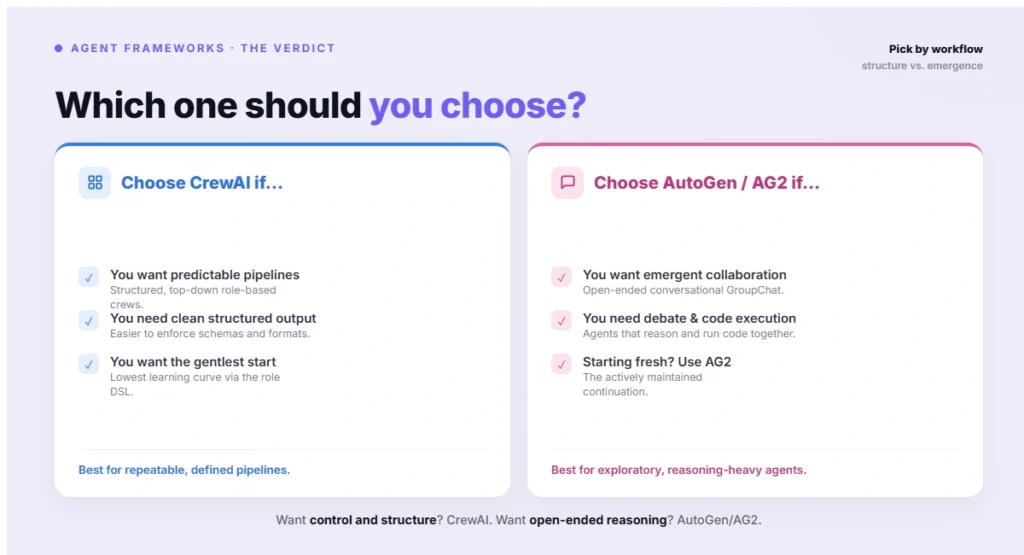
Task: Click 'Best for repeatable, defined pipelines.' text
Action: point(184,470)
